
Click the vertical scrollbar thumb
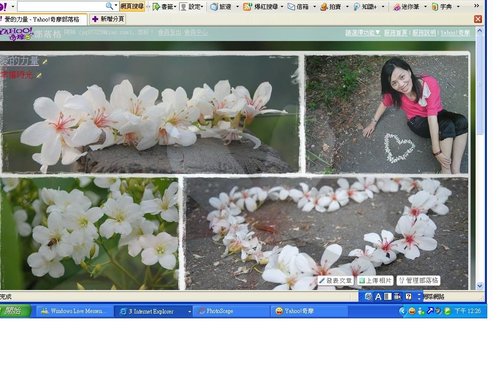(x=480, y=85)
